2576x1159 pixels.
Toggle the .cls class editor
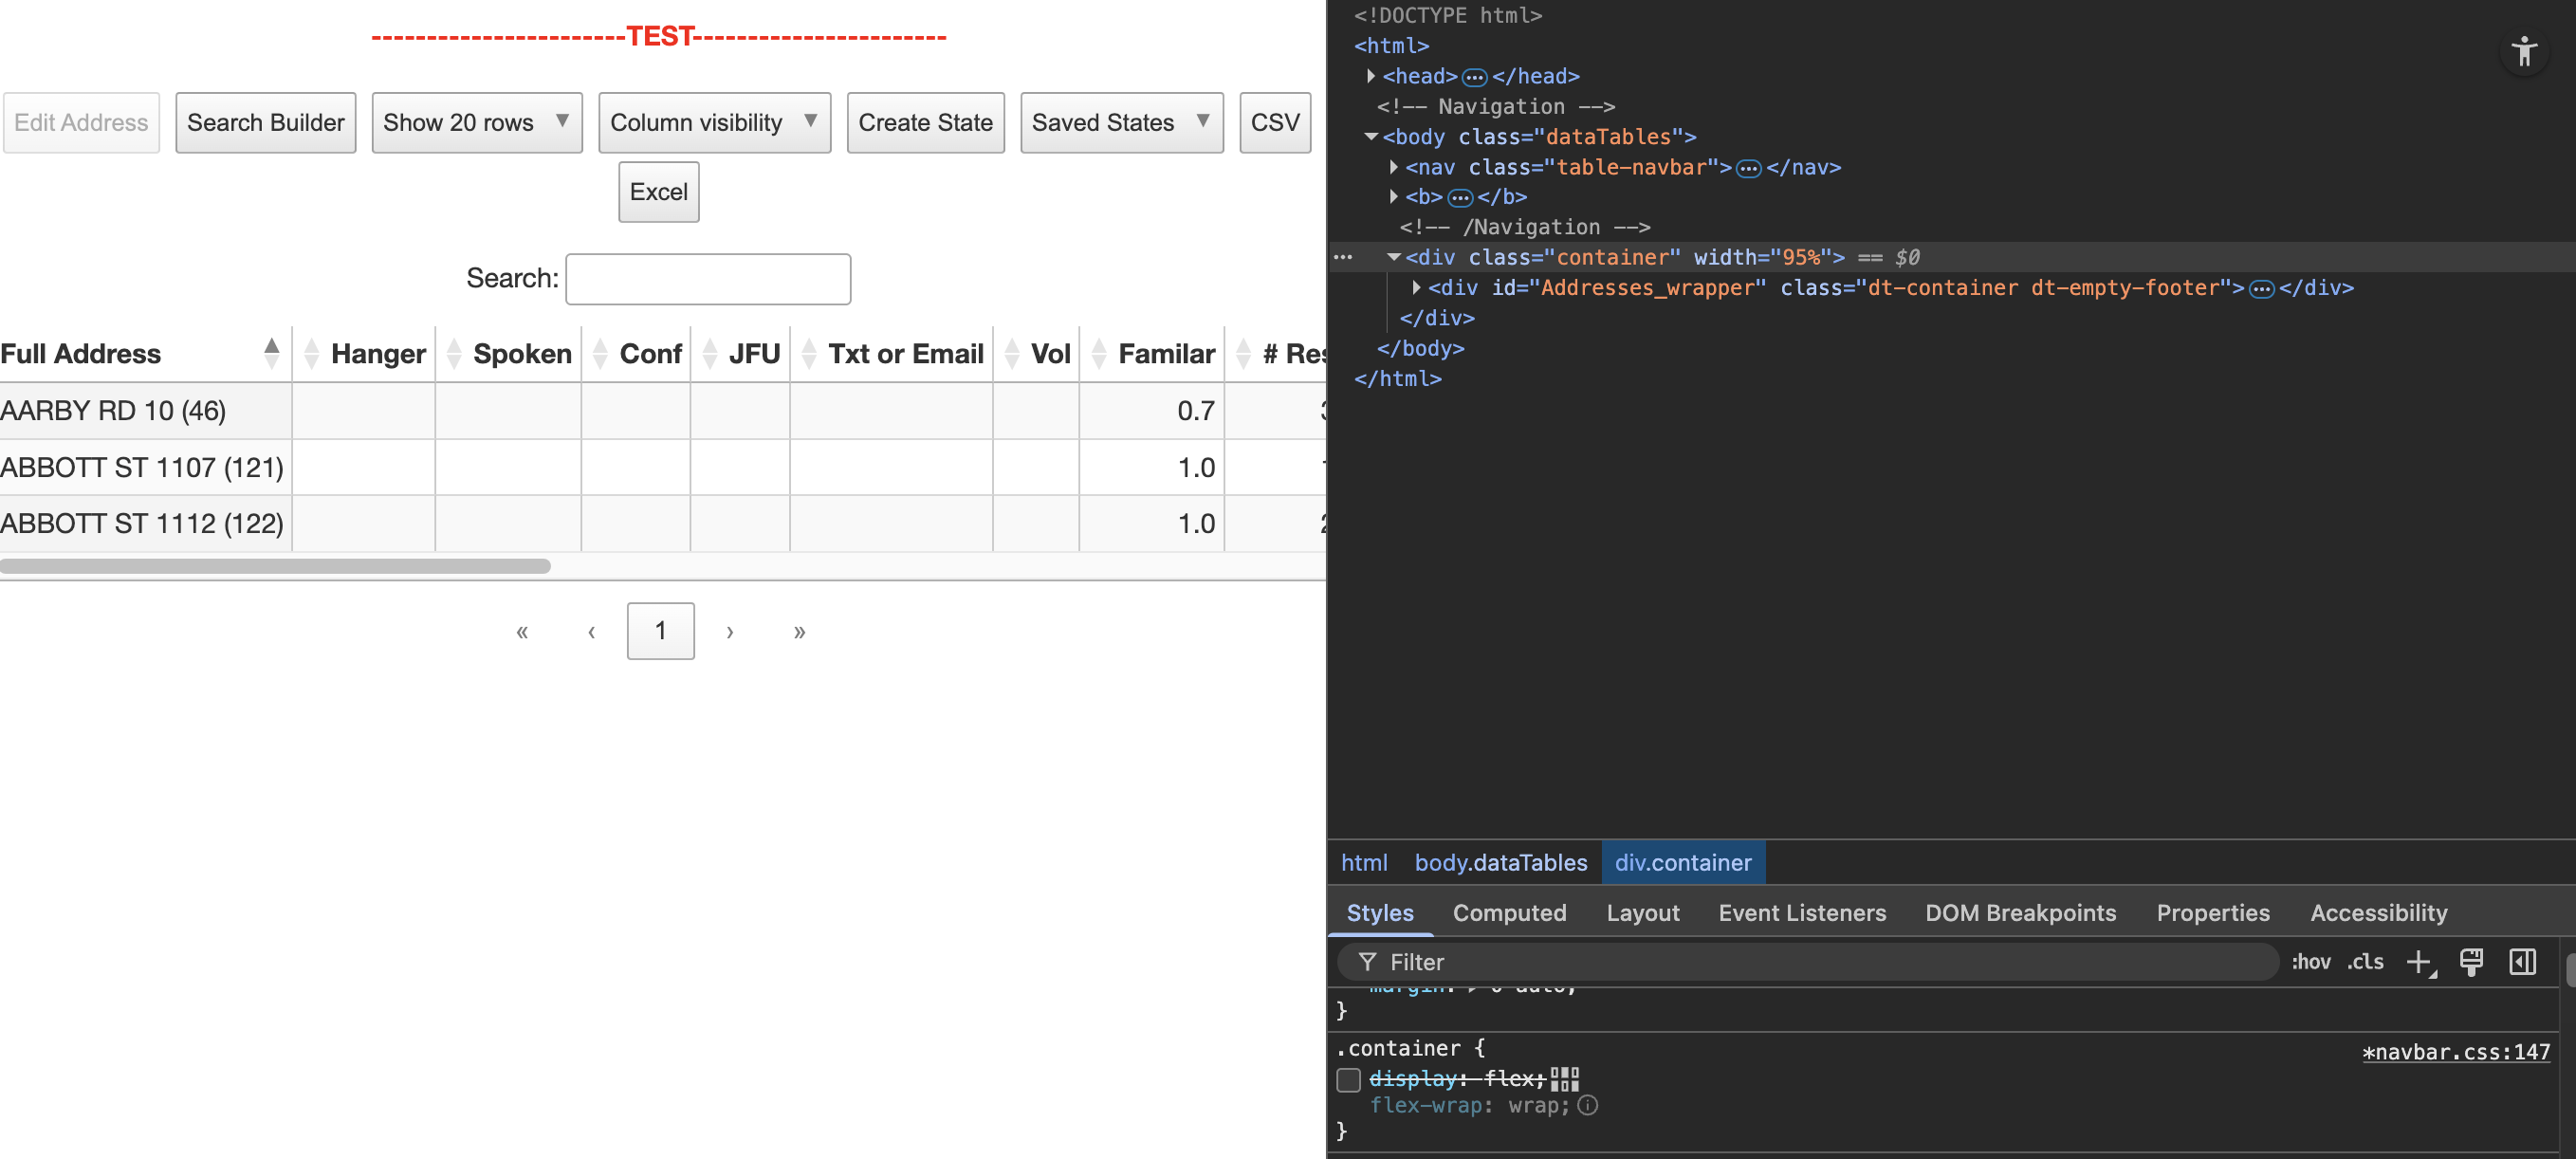click(2365, 962)
